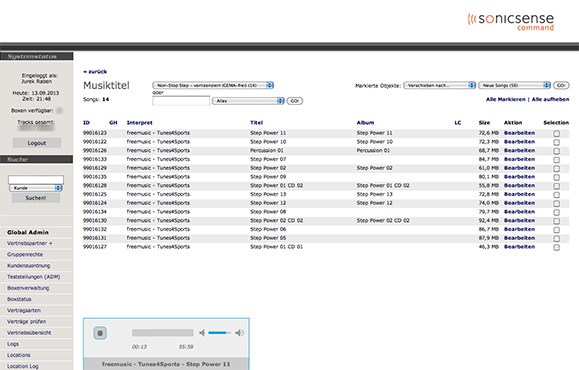Click the Logout button
The width and height of the screenshot is (579, 370).
[x=37, y=143]
